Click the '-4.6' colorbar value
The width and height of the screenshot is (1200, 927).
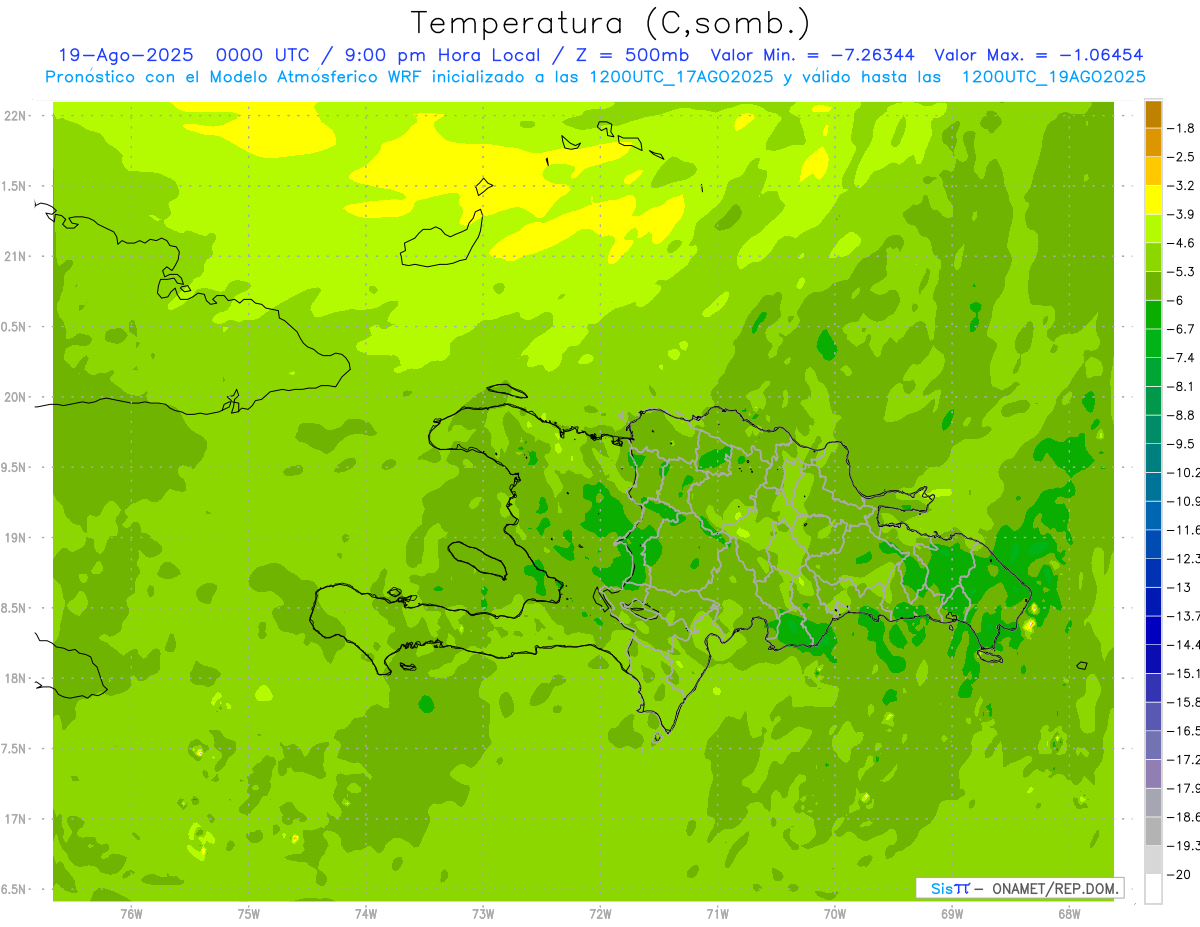[x=1181, y=243]
